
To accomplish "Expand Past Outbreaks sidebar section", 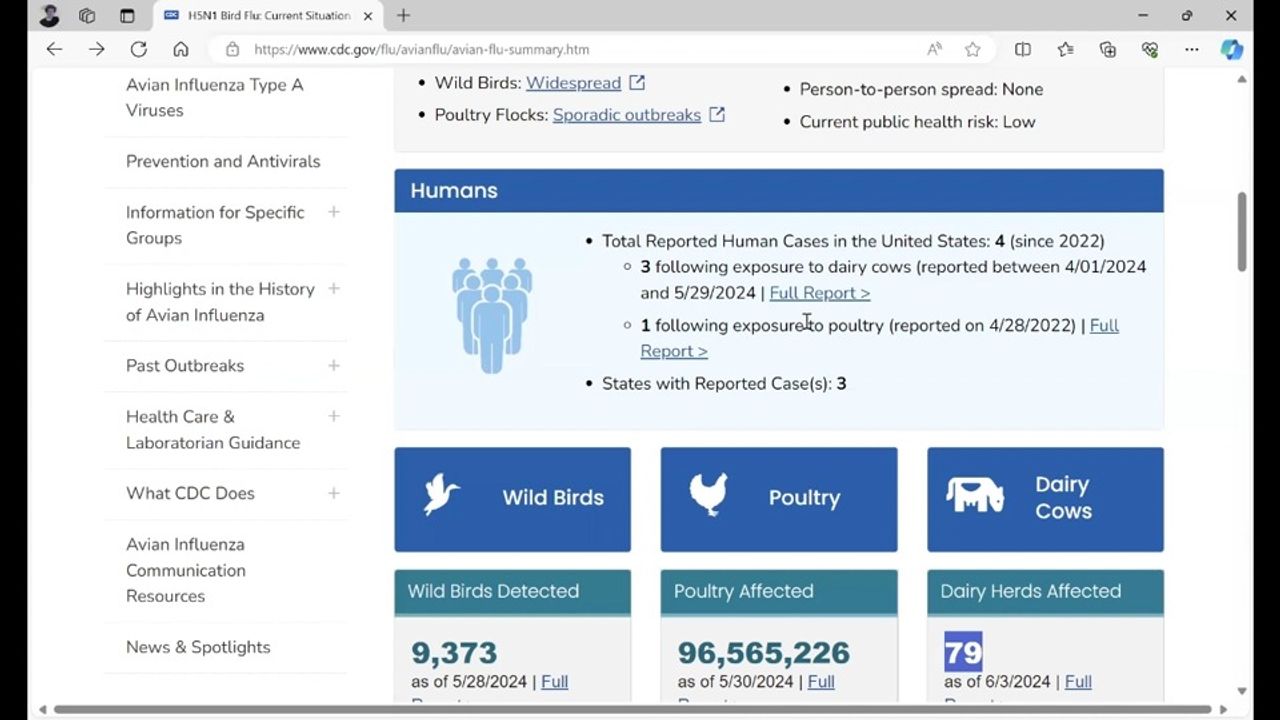I will pos(334,366).
